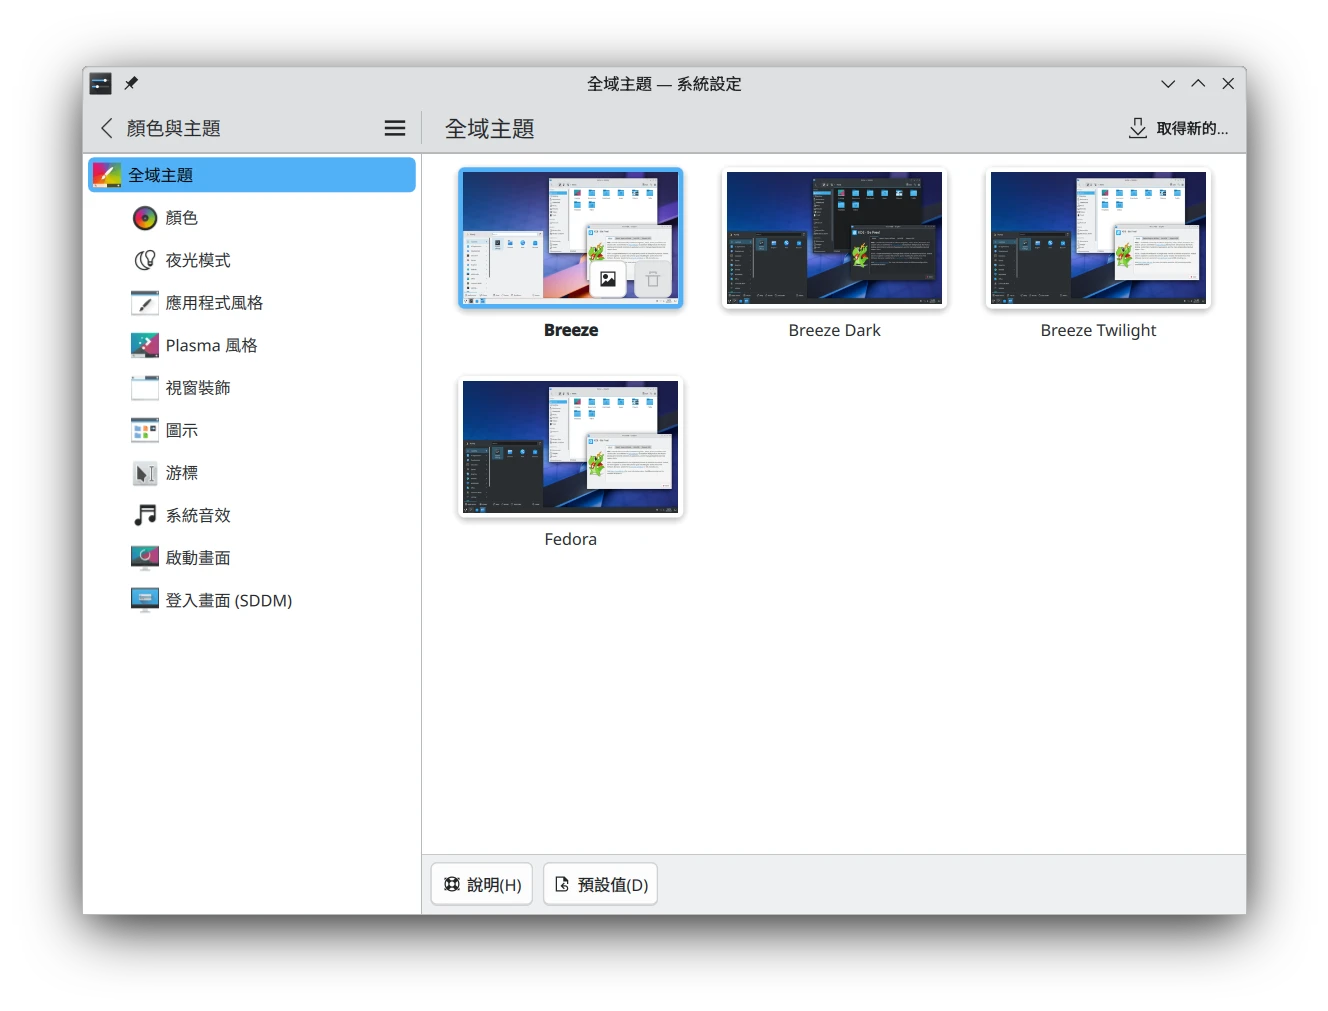Open the 顏色 color wheel icon
The width and height of the screenshot is (1328, 1011).
(145, 218)
